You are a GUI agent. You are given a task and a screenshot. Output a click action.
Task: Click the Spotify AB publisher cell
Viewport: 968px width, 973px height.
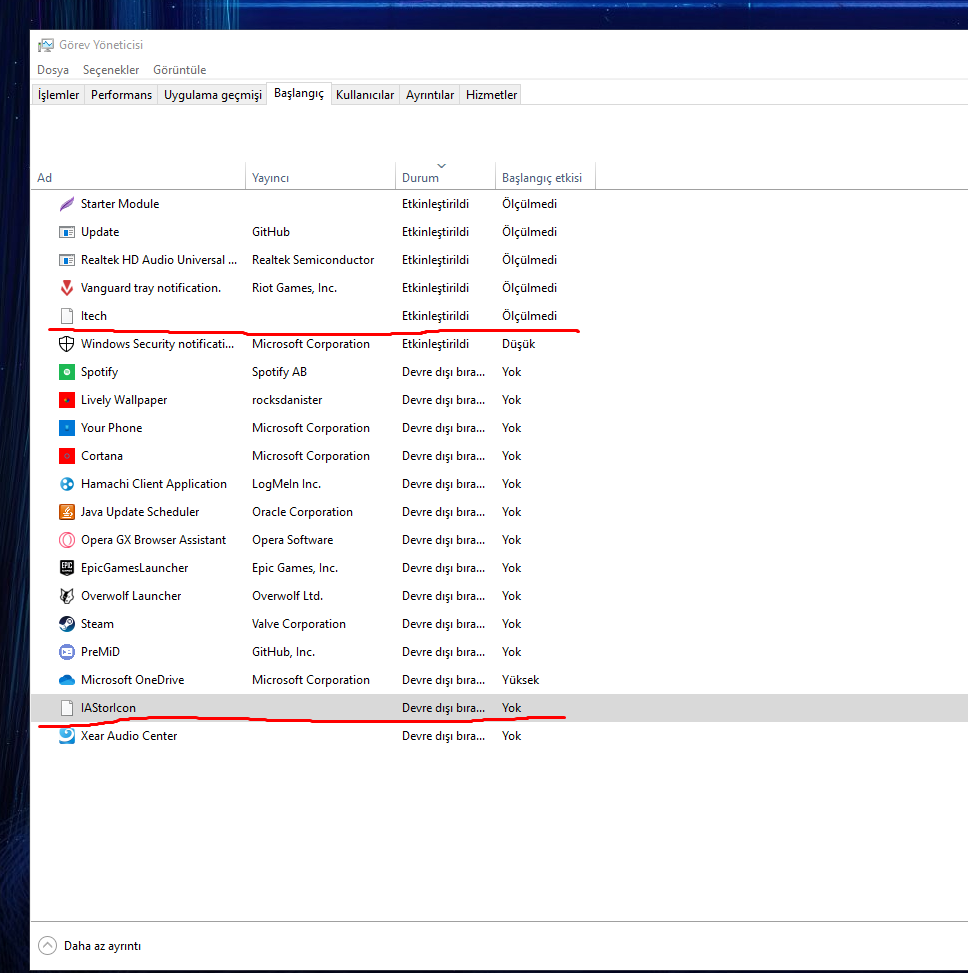279,372
